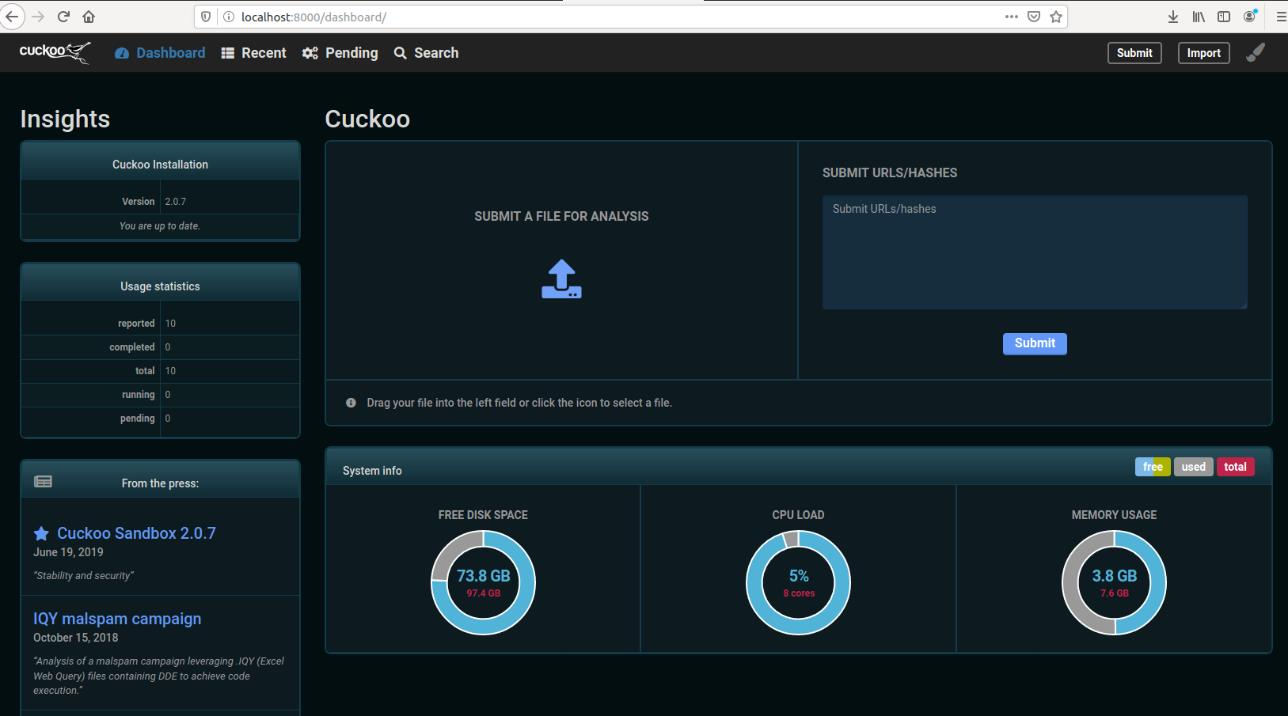Click the 'You are up to date.' text
1288x716 pixels.
click(160, 226)
